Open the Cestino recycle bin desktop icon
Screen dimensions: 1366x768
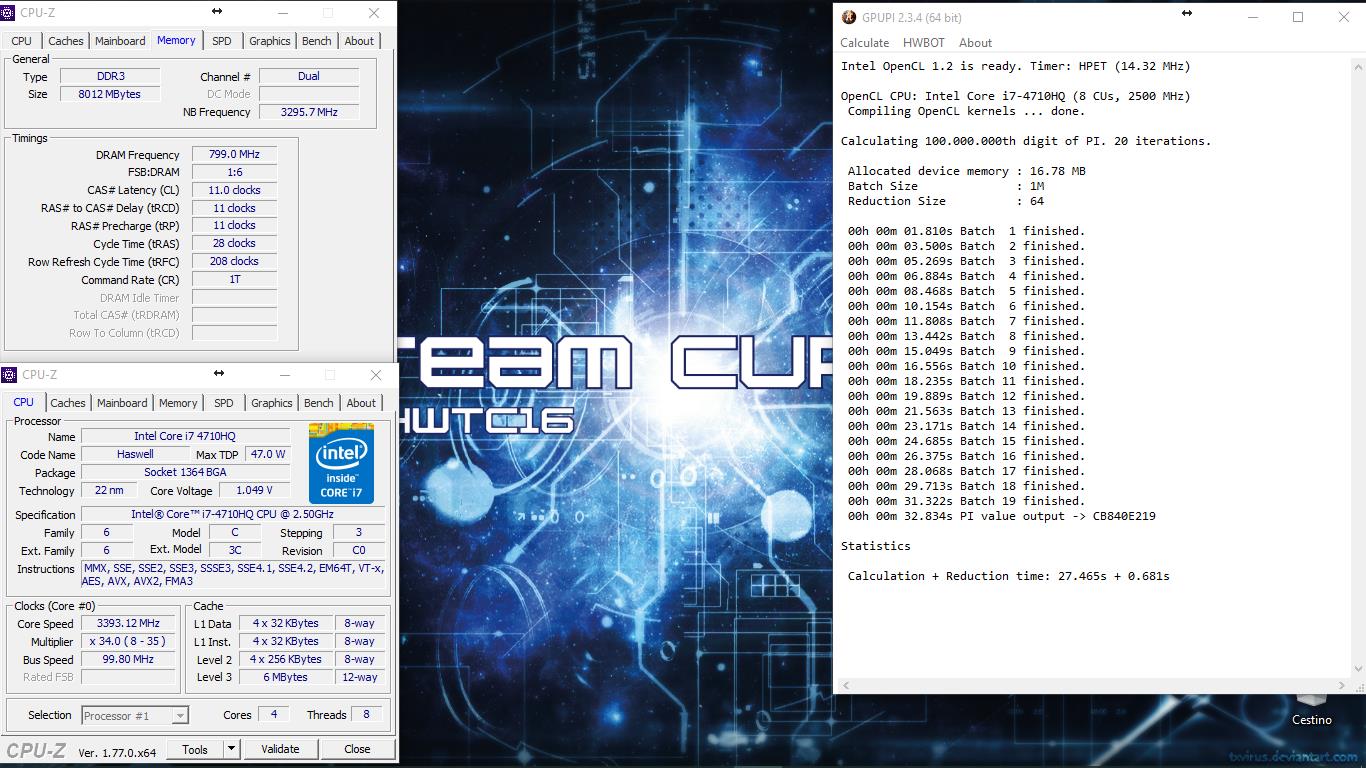[1311, 706]
